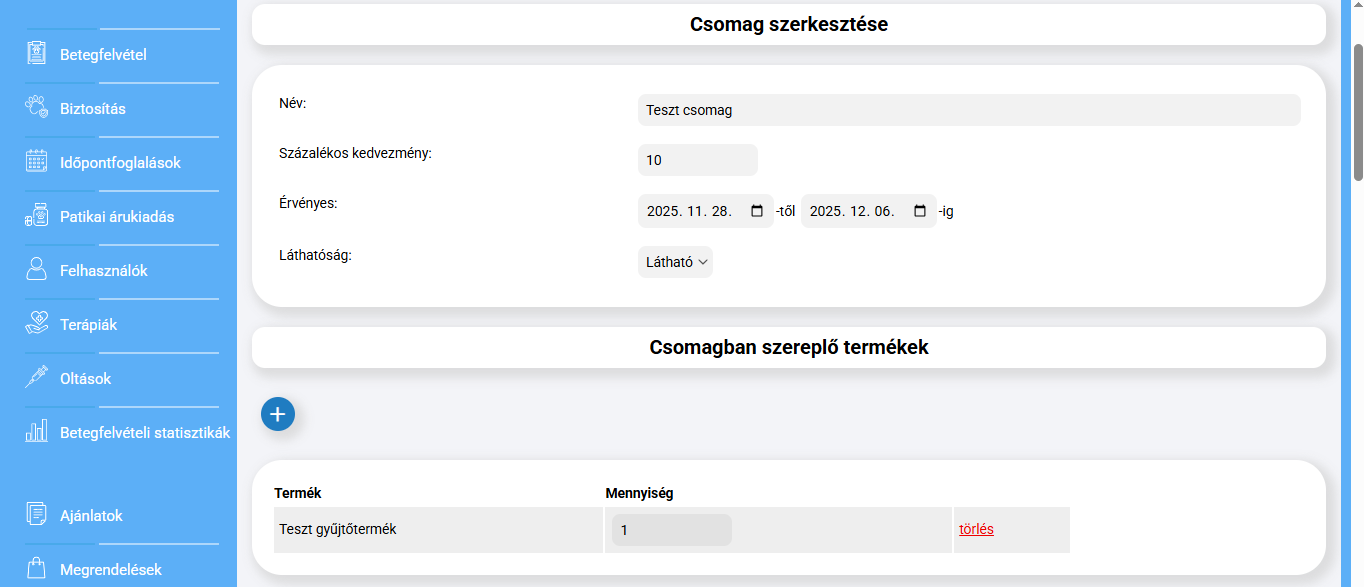
Task: Click the Oltások syringe icon
Action: point(37,378)
